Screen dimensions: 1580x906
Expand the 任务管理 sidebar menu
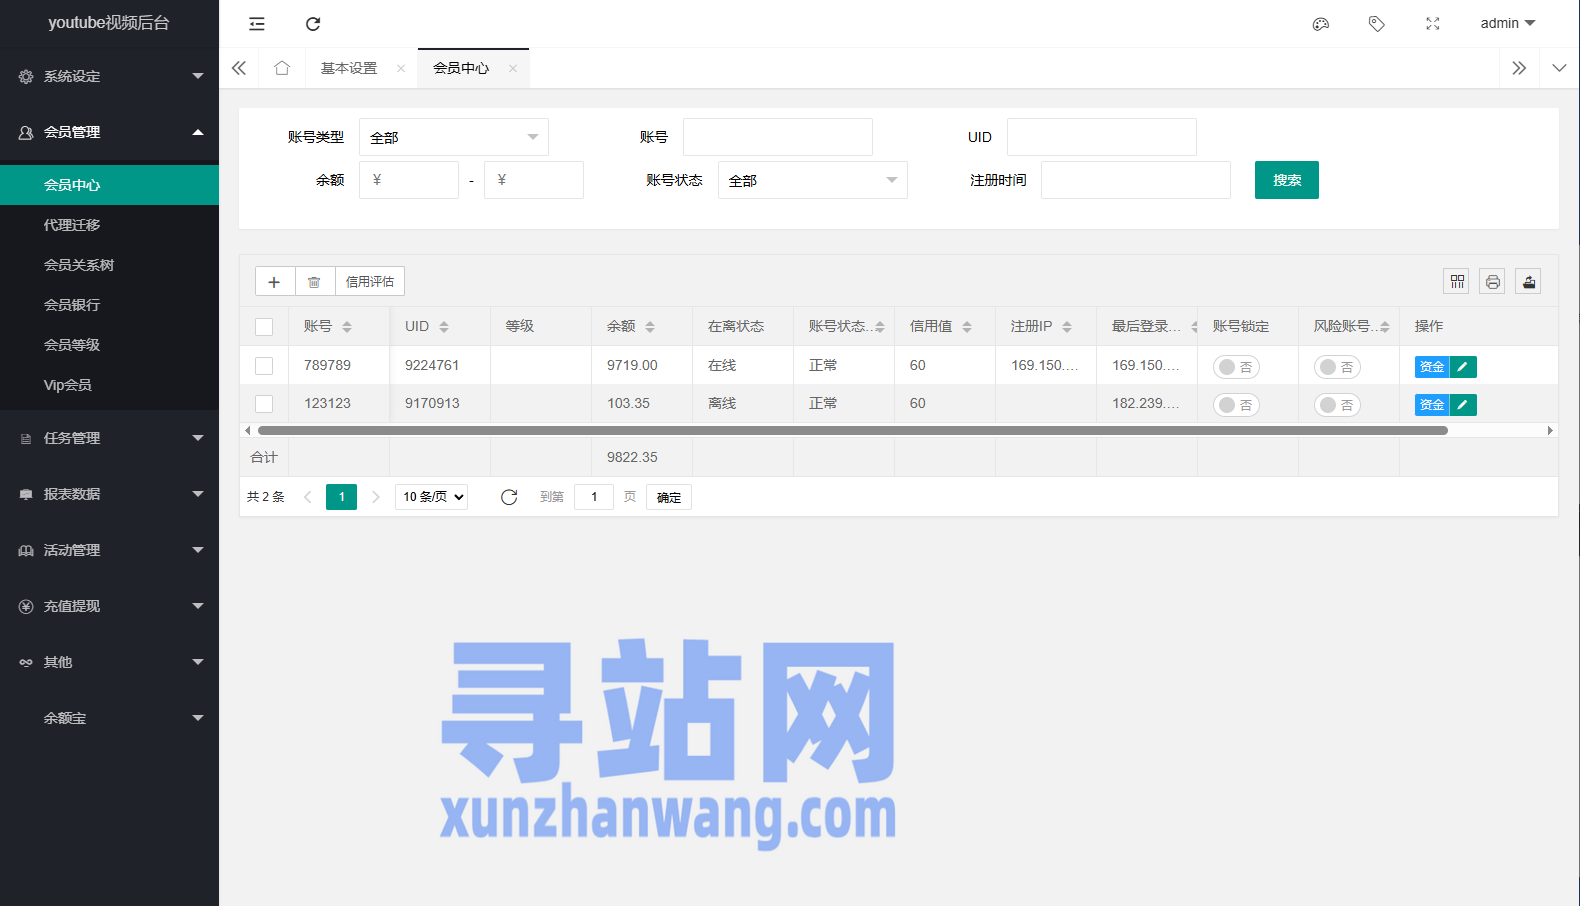click(109, 438)
